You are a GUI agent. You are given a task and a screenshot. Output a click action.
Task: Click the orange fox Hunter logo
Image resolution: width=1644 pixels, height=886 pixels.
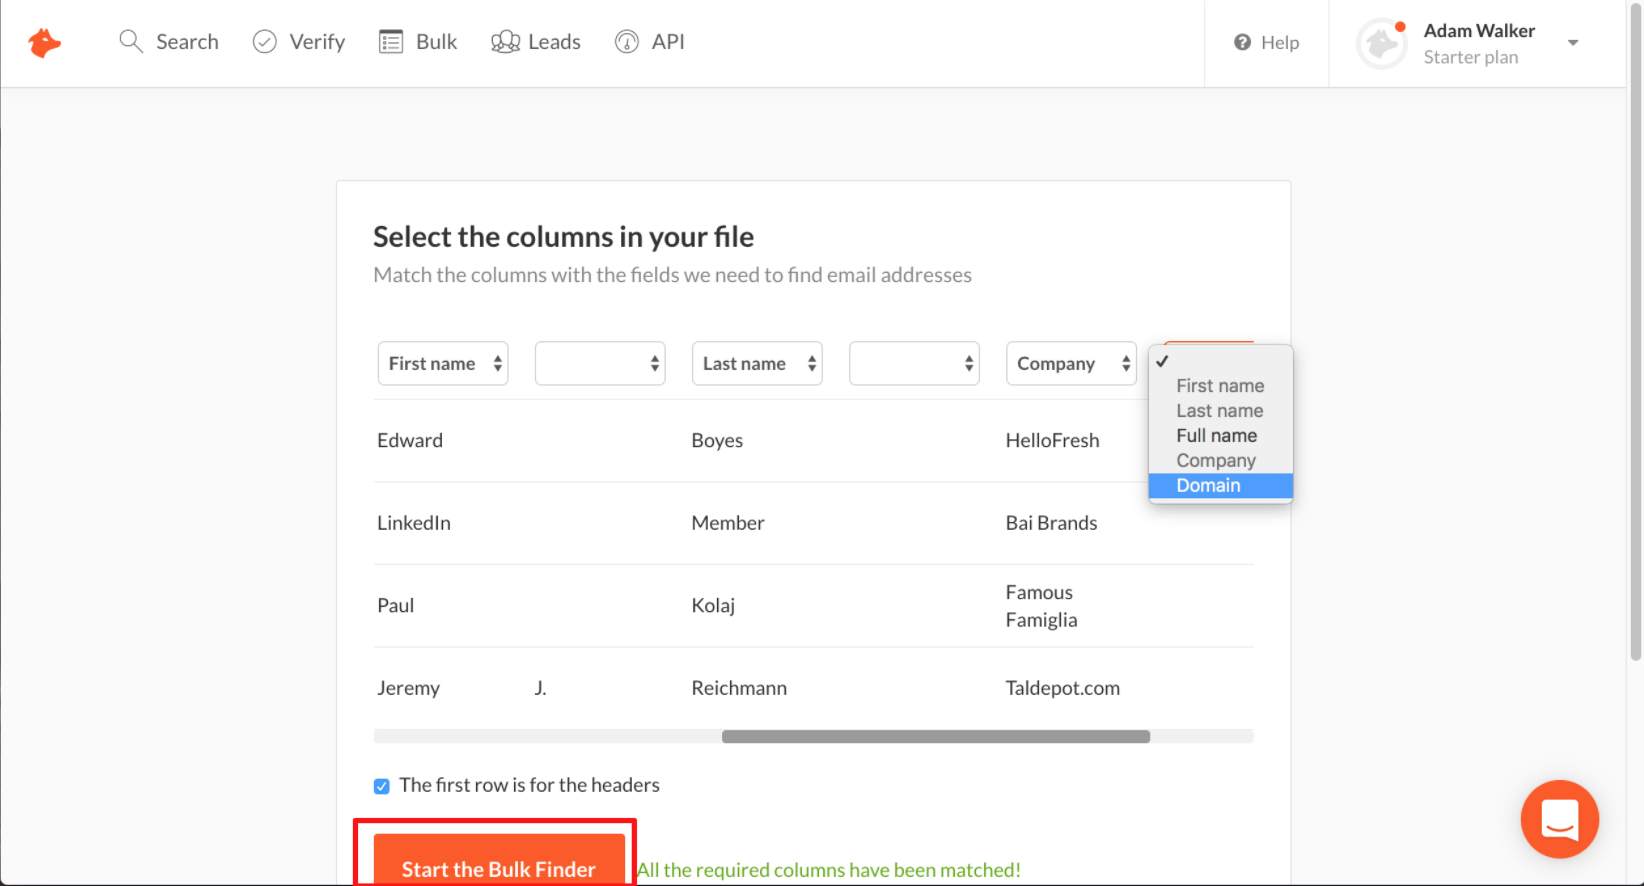pyautogui.click(x=44, y=43)
